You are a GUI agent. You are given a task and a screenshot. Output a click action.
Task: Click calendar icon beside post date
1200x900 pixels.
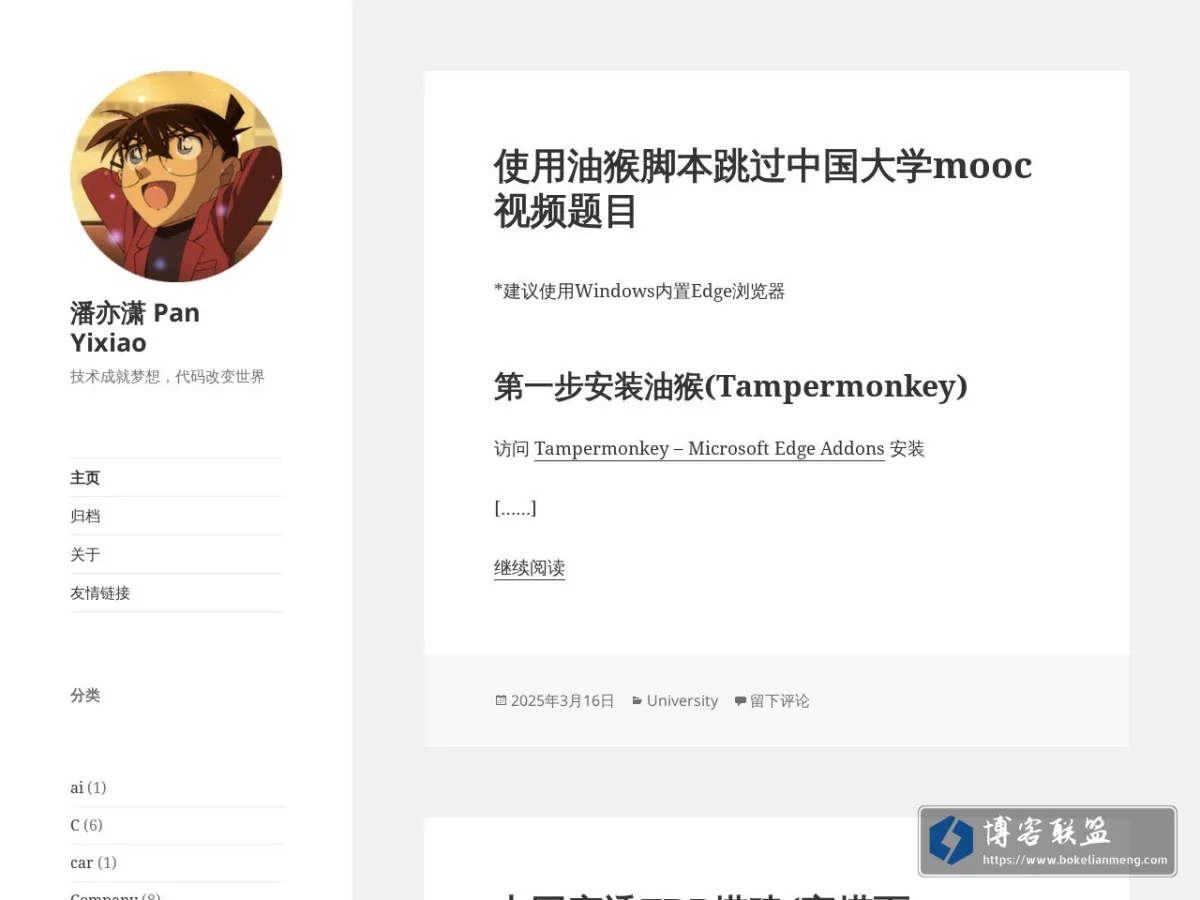[x=501, y=701]
